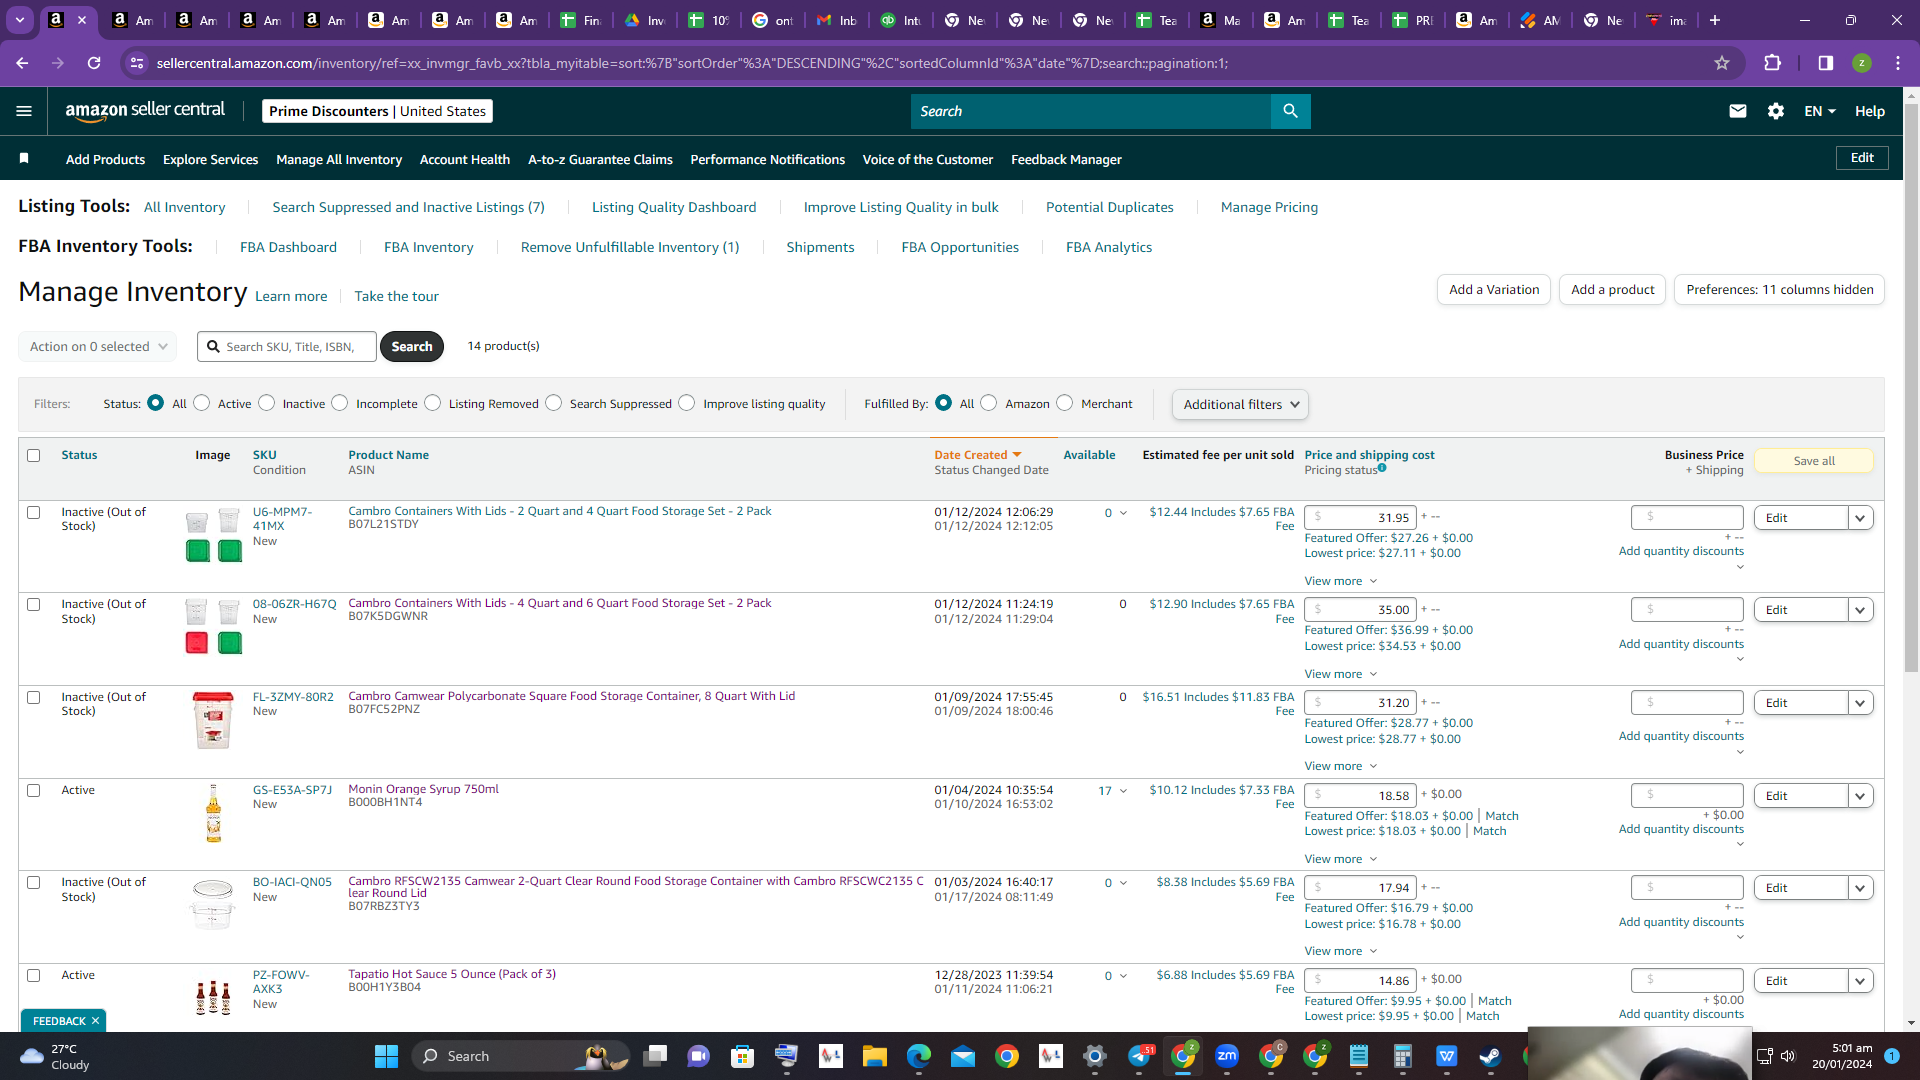Viewport: 1920px width, 1080px height.
Task: Click the tab search chevron in Chrome
Action: point(20,20)
